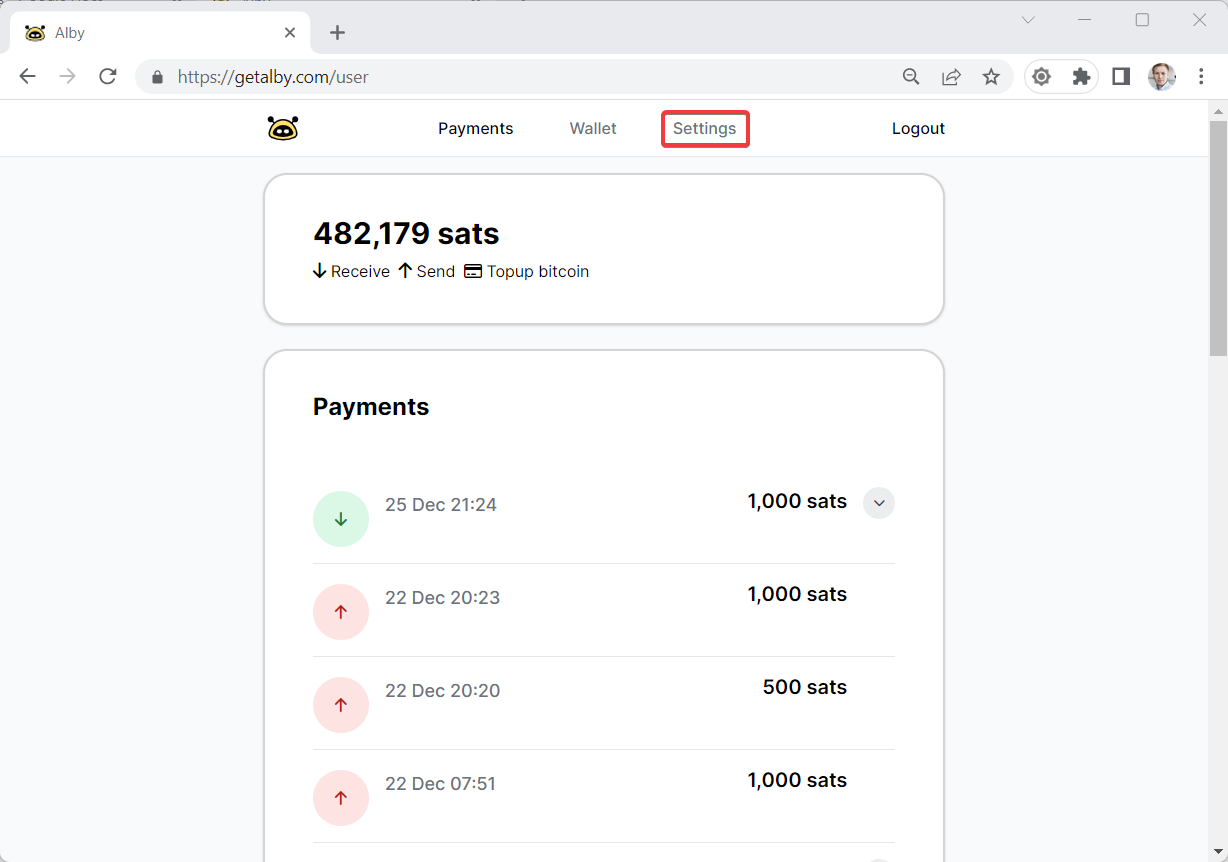Click the 22 Dec 20:23 timestamp
Image resolution: width=1228 pixels, height=862 pixels.
(443, 598)
